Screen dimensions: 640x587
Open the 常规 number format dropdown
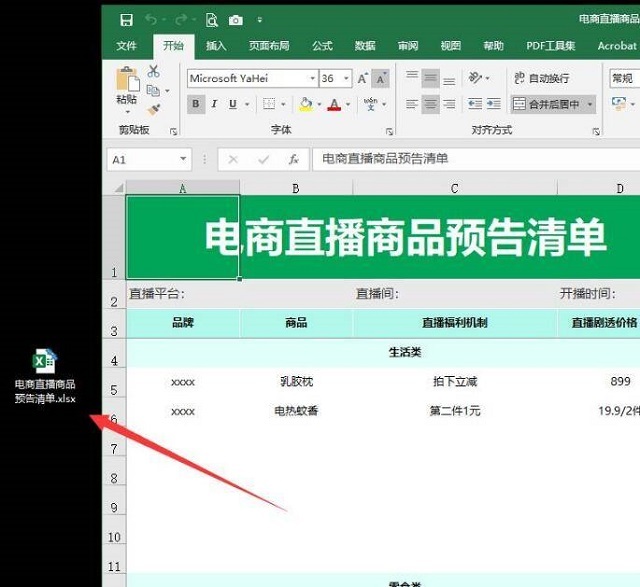coord(624,78)
